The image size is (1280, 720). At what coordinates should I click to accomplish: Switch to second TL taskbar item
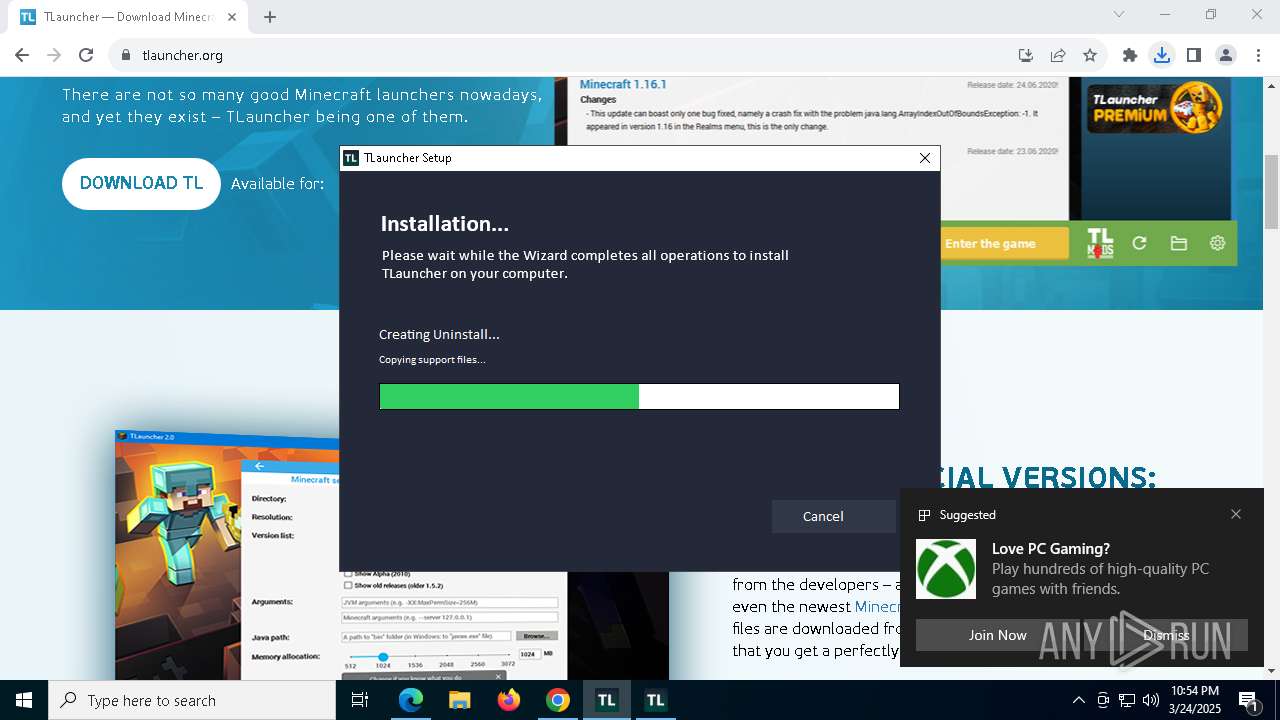click(x=655, y=700)
